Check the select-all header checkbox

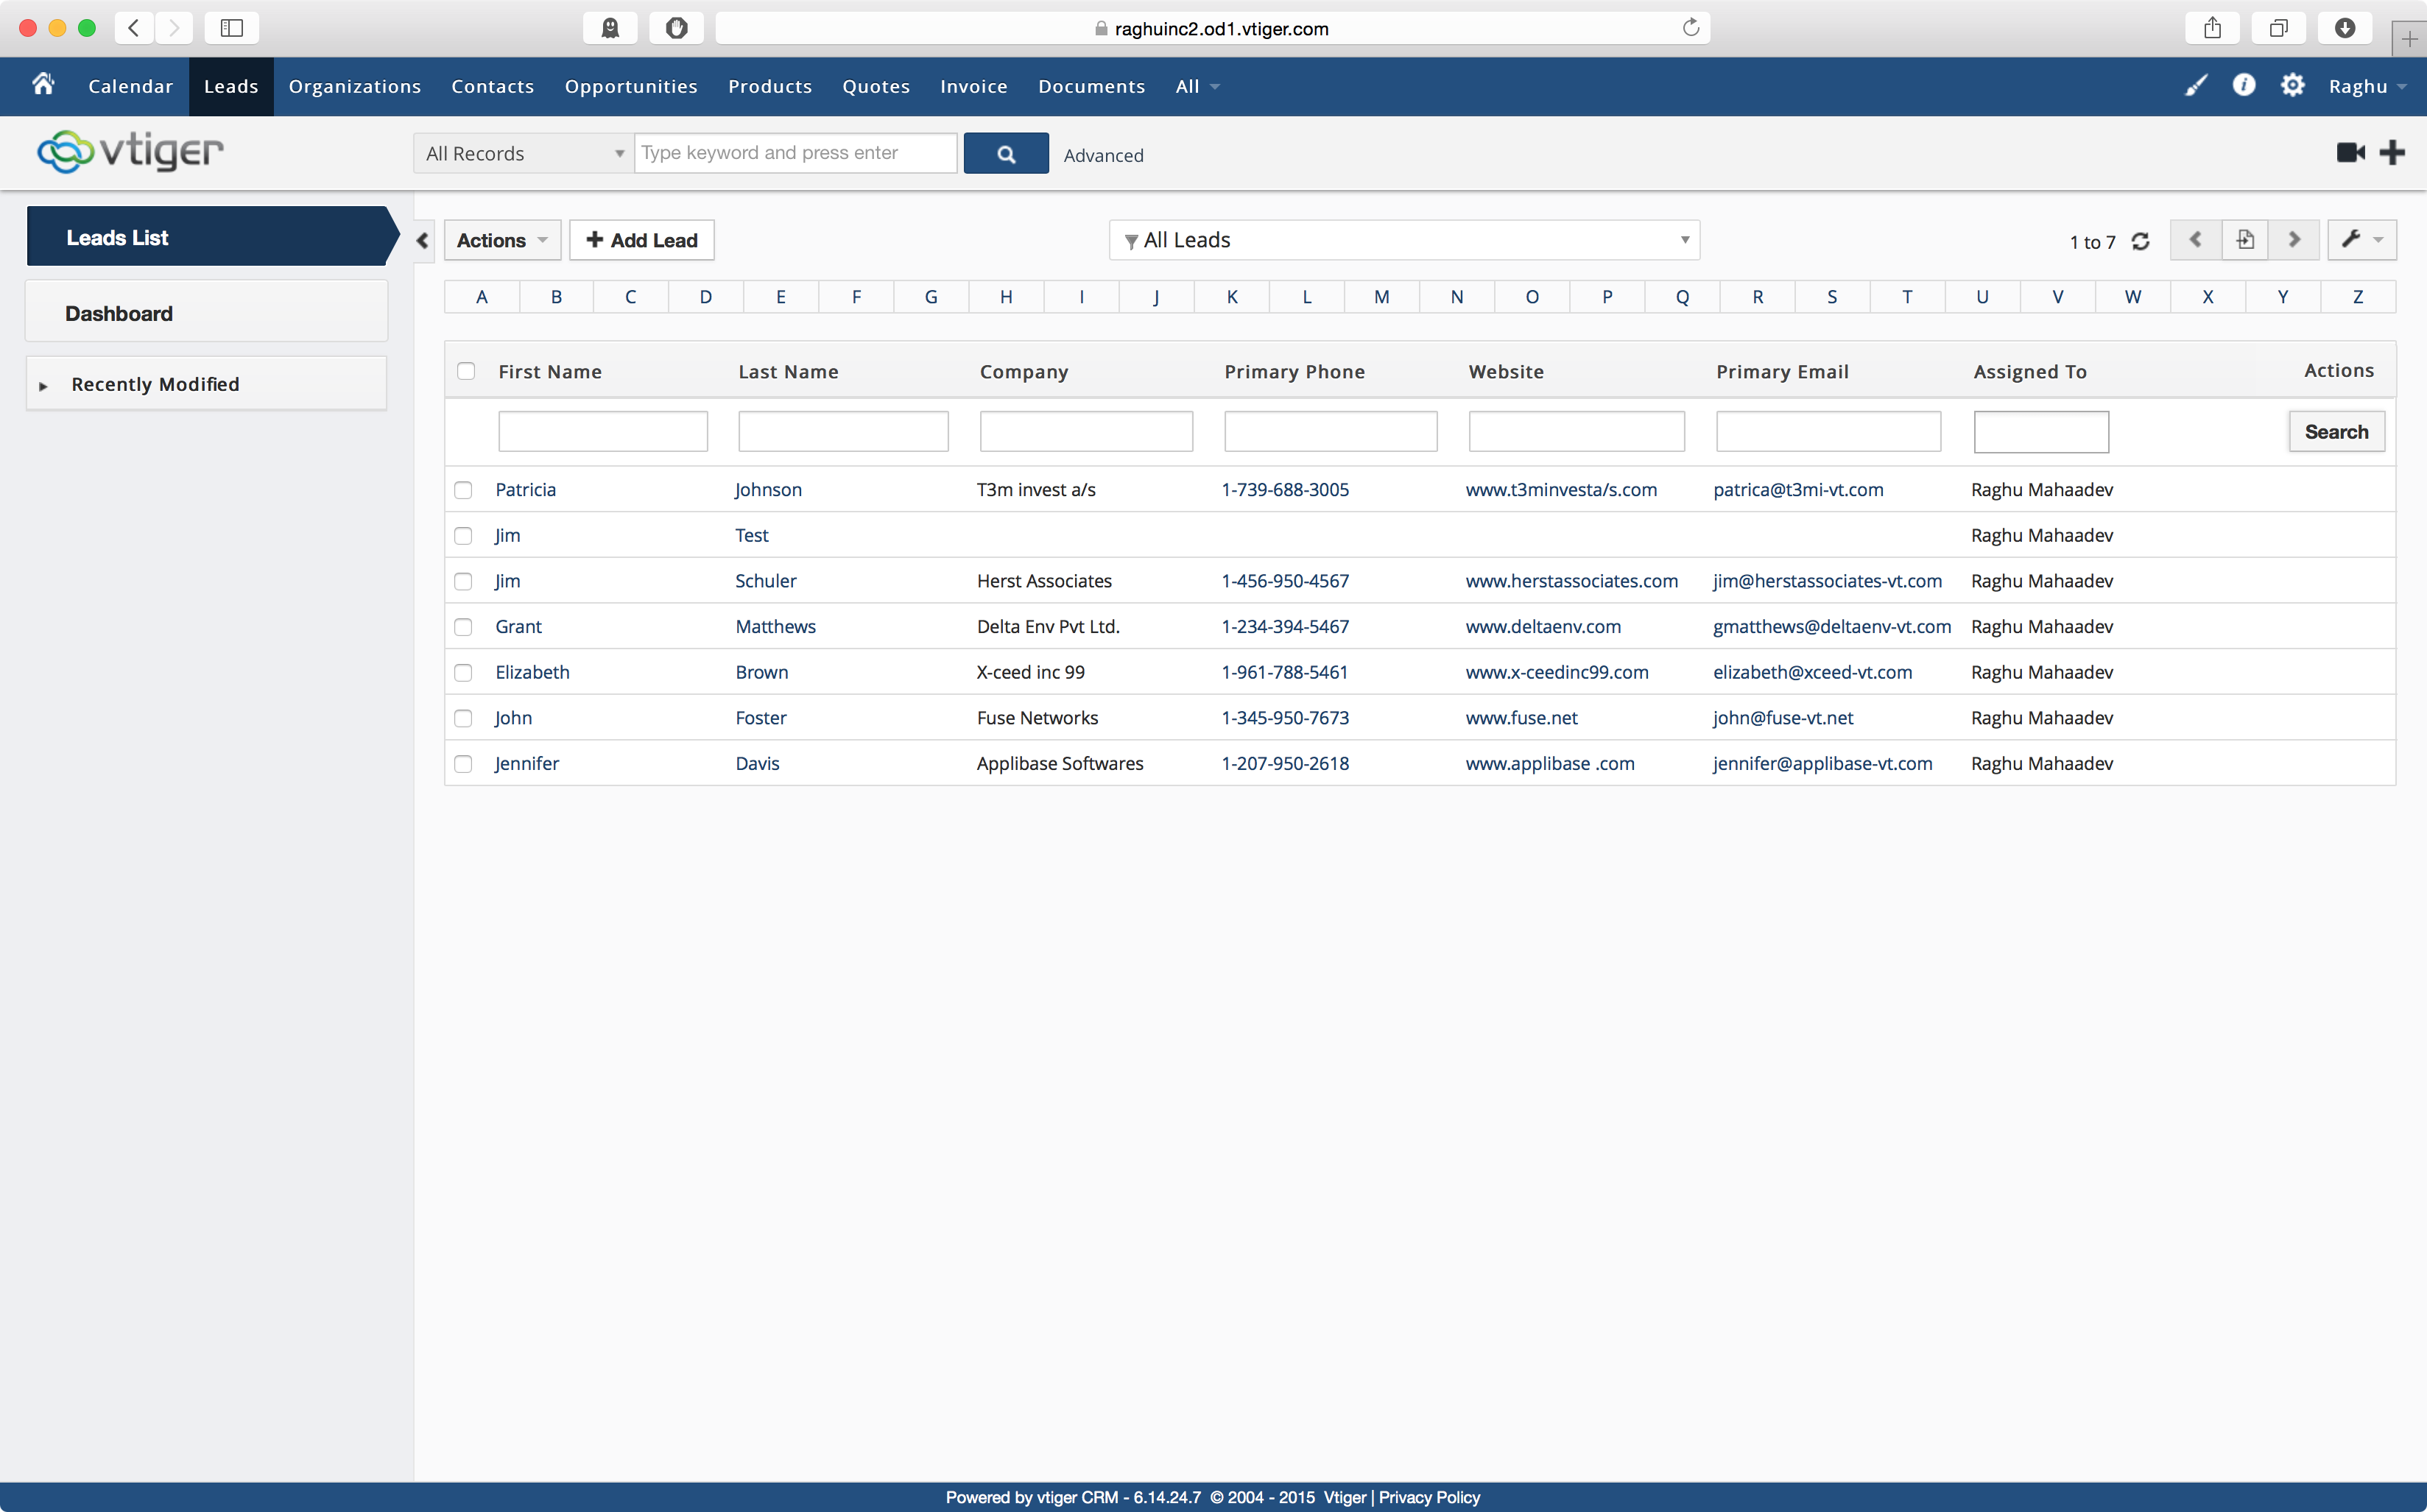click(x=466, y=371)
